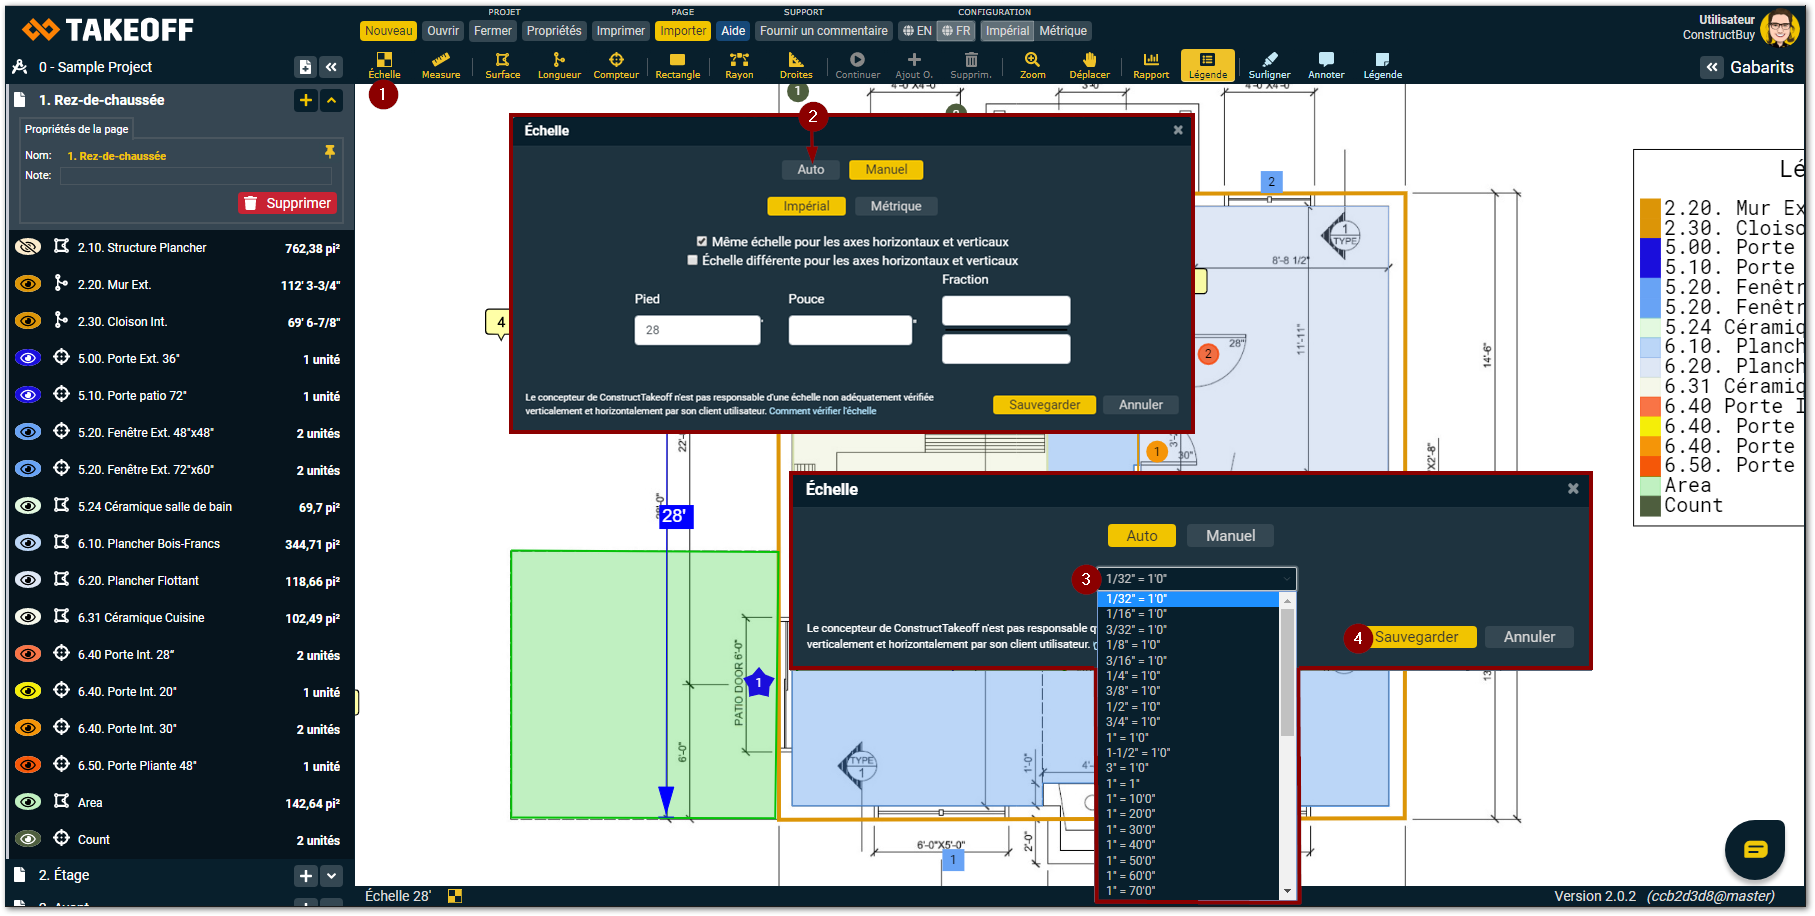Open the Importer page menu
This screenshot has height=916, width=1815.
pos(683,31)
